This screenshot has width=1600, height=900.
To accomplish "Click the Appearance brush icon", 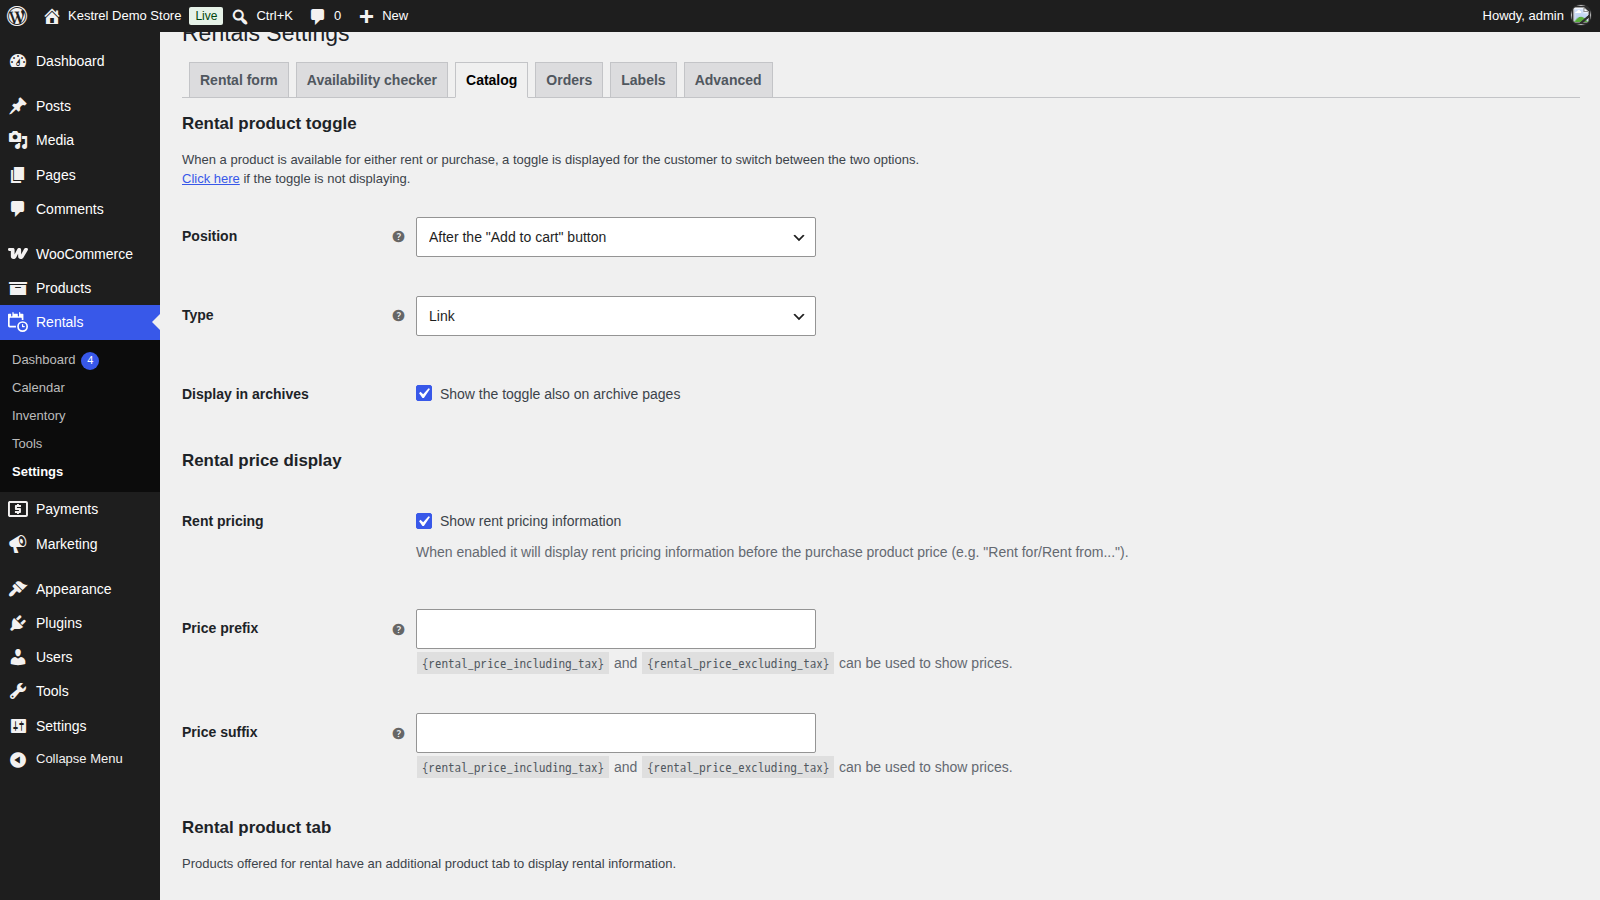I will (18, 589).
